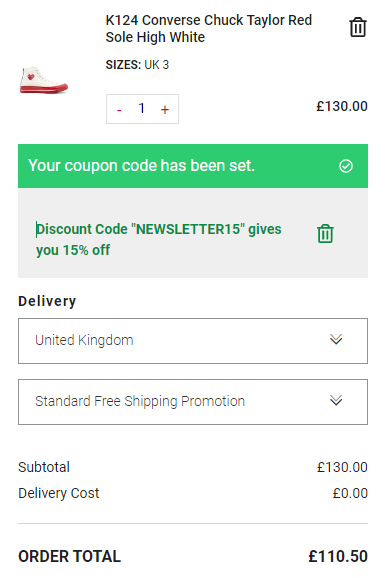This screenshot has width=390, height=578.
Task: Click the SIZES UK 3 label
Action: (x=137, y=65)
